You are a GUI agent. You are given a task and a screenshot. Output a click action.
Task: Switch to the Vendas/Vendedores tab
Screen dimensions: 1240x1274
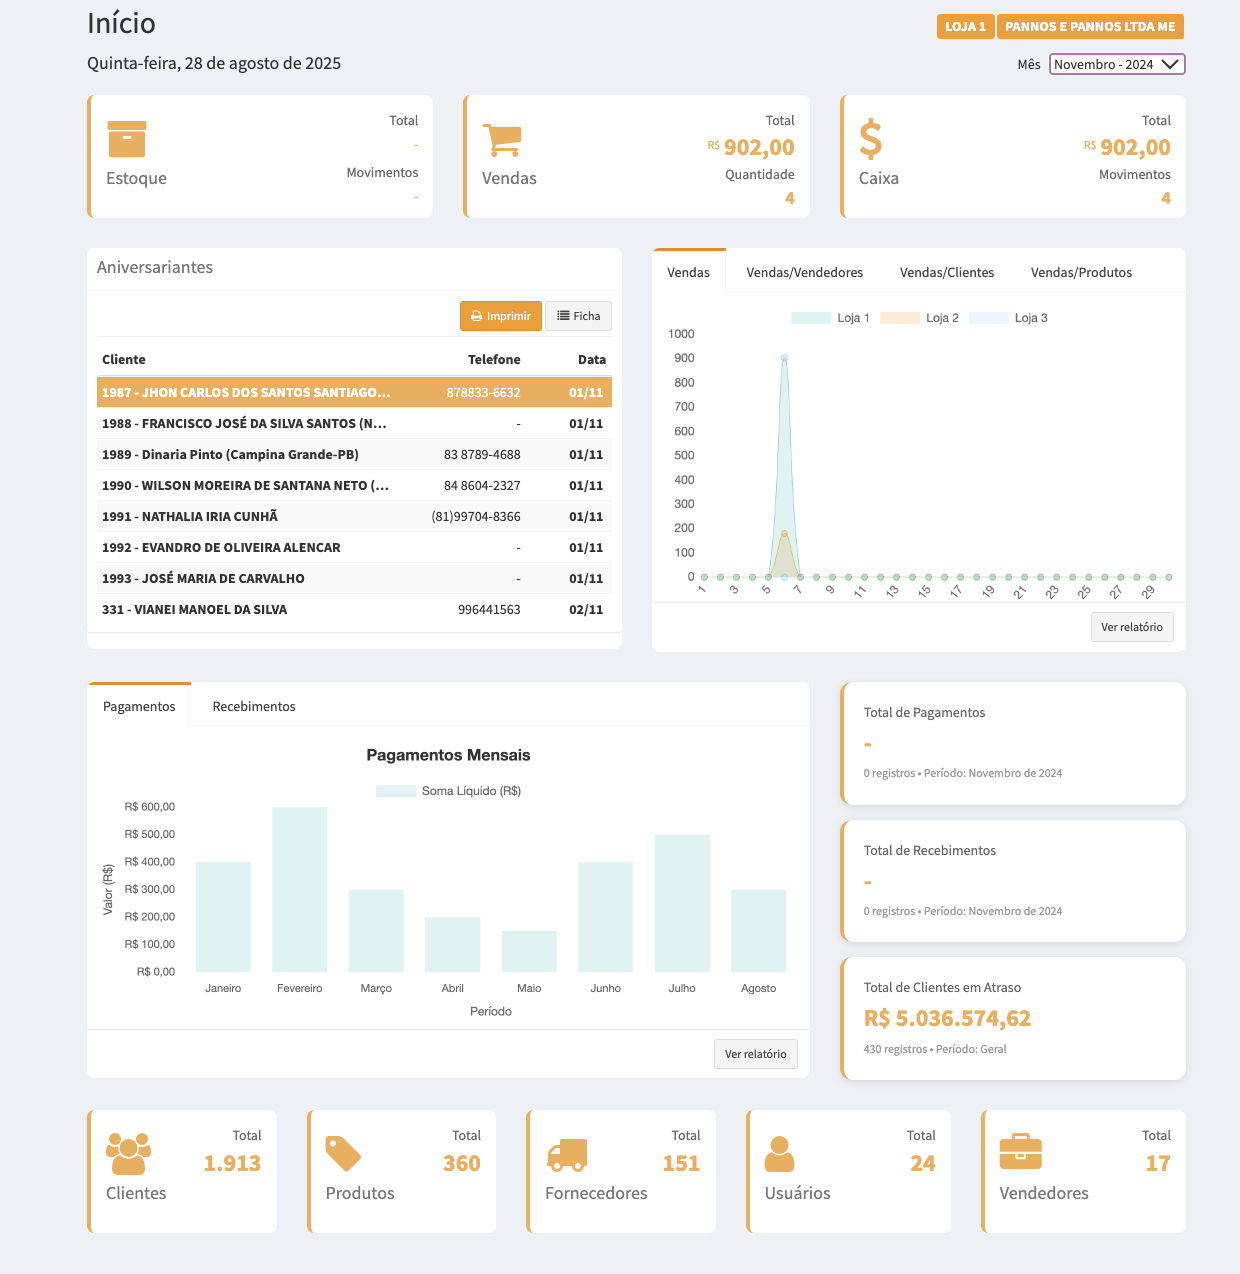coord(804,272)
